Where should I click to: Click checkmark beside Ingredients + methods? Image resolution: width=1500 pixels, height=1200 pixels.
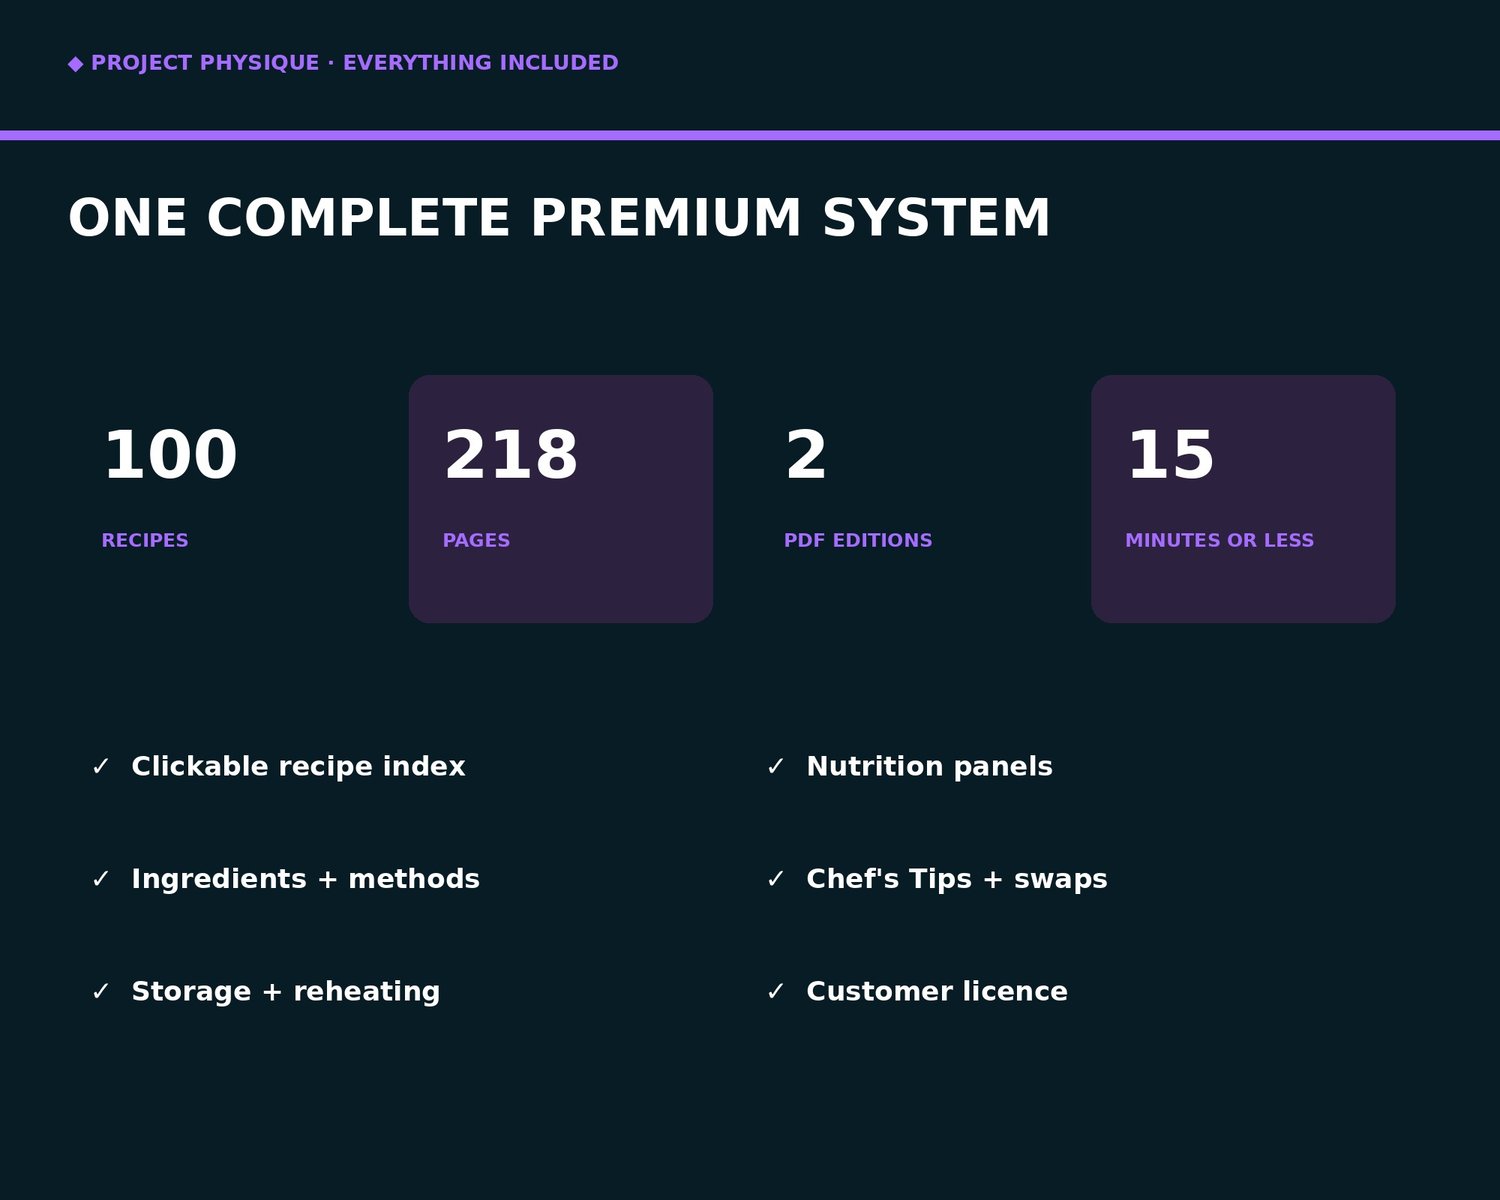coord(100,879)
